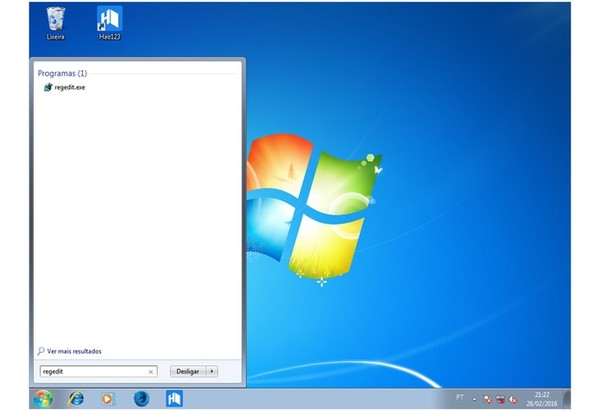Viewport: 600px width, 411px height.
Task: Open the Hao123 taskbar icon
Action: [174, 399]
